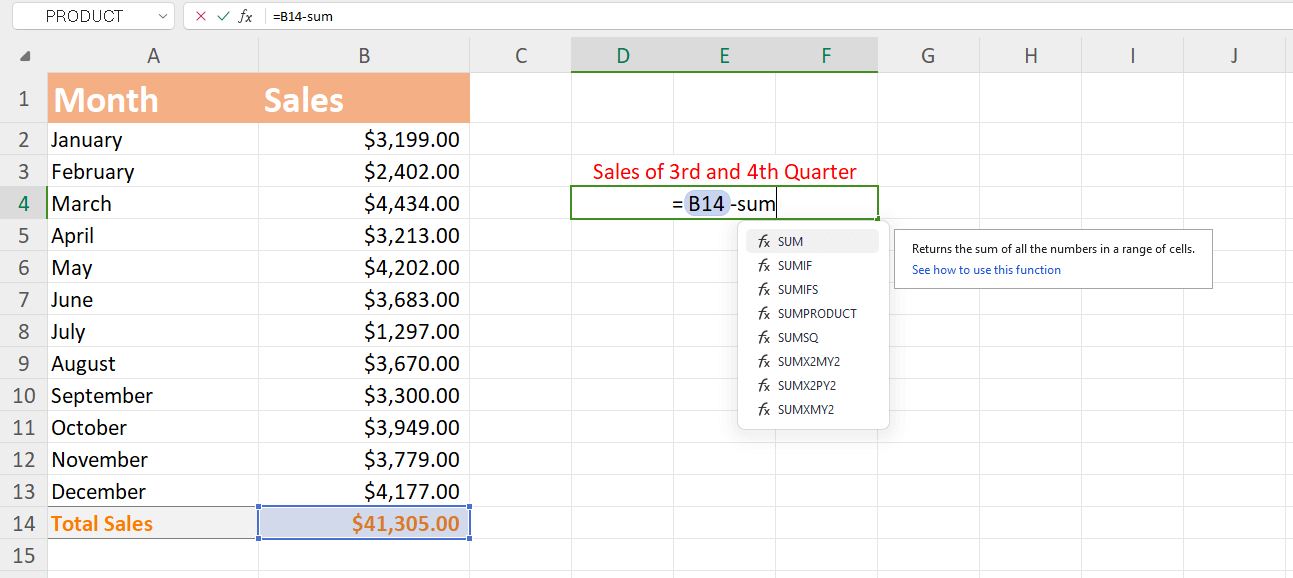Click the fx icon next to SUMXMY2
This screenshot has height=578, width=1293.
[763, 409]
